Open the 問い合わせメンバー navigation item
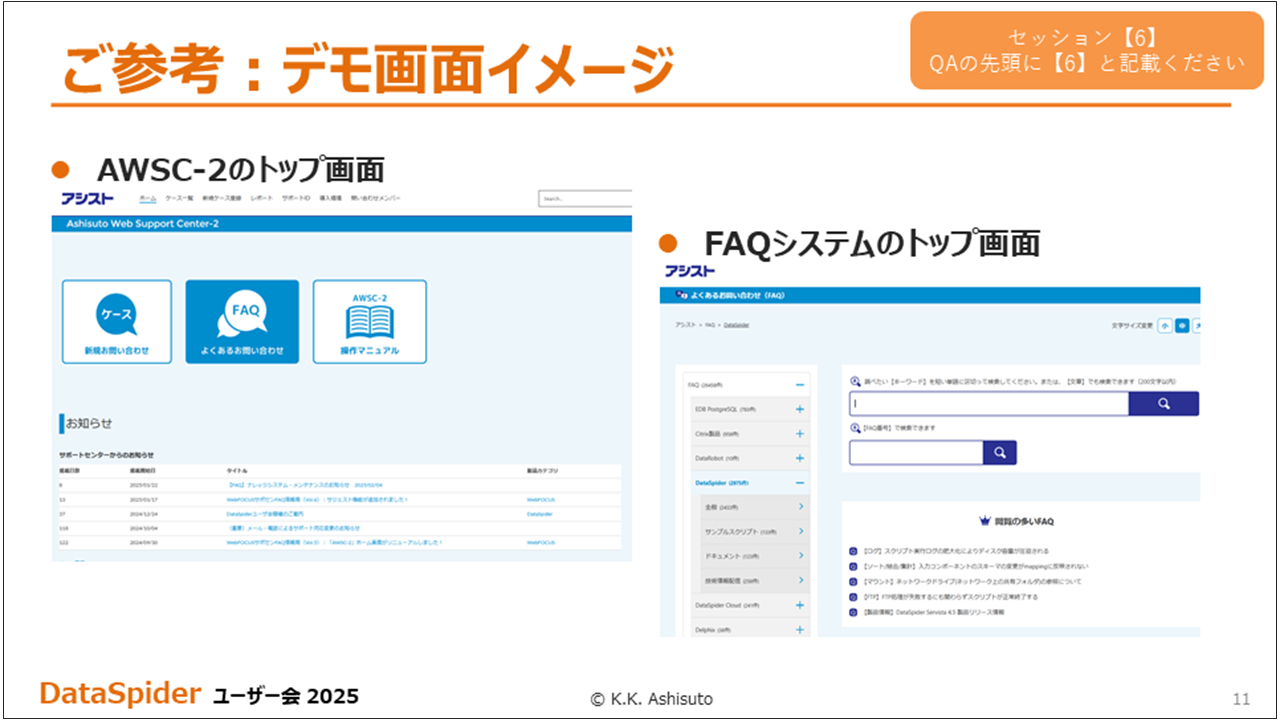This screenshot has width=1280, height=720. tap(375, 199)
